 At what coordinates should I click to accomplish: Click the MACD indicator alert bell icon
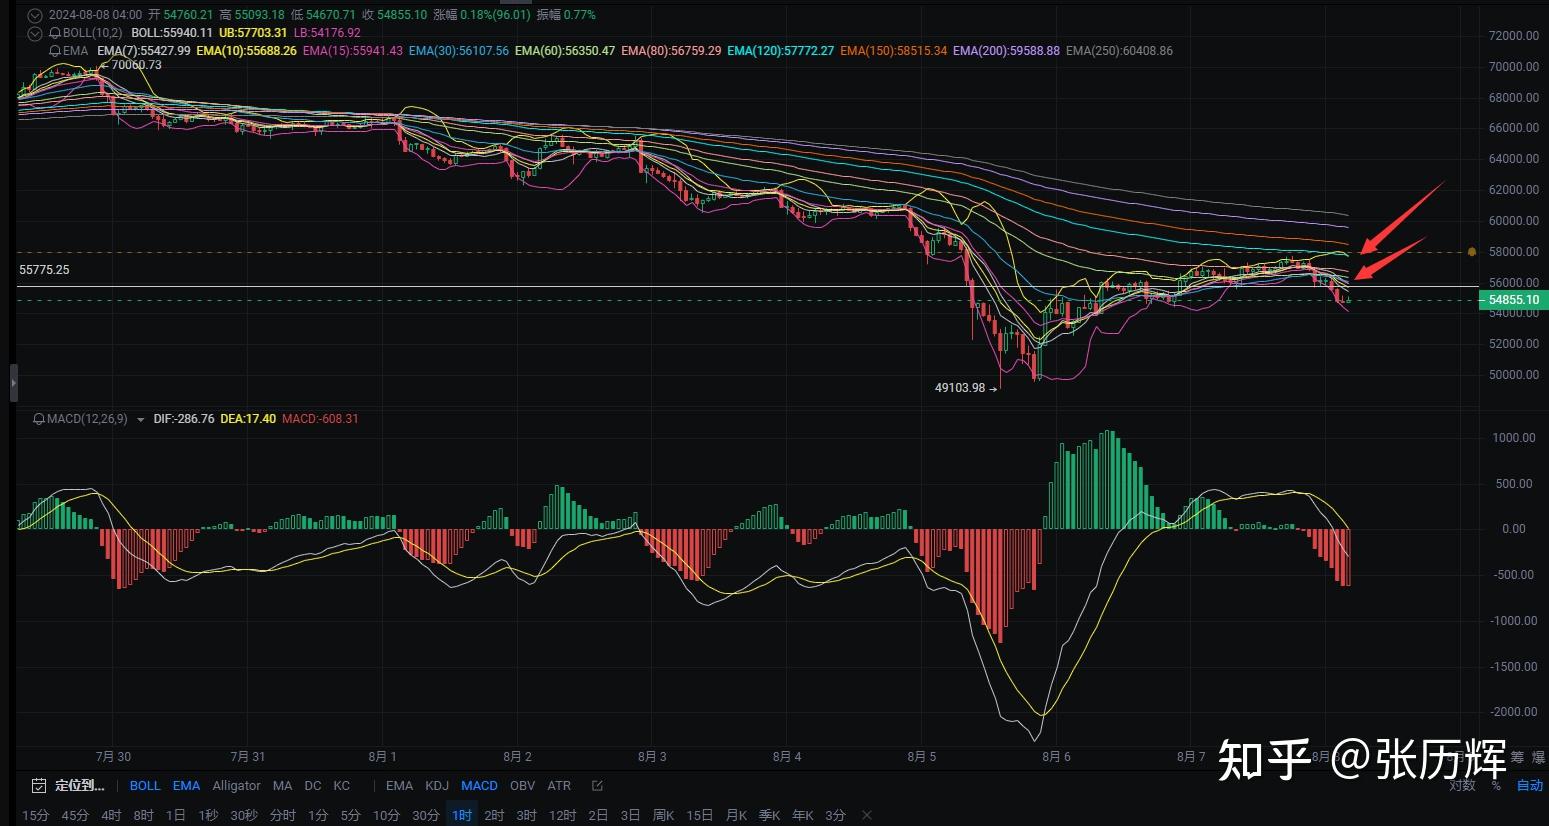pyautogui.click(x=39, y=419)
